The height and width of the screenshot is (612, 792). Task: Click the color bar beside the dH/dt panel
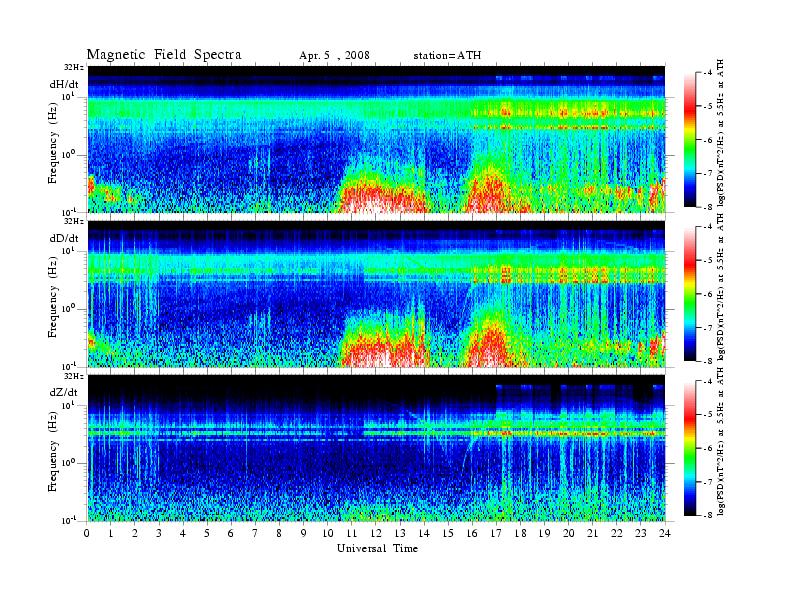coord(690,140)
